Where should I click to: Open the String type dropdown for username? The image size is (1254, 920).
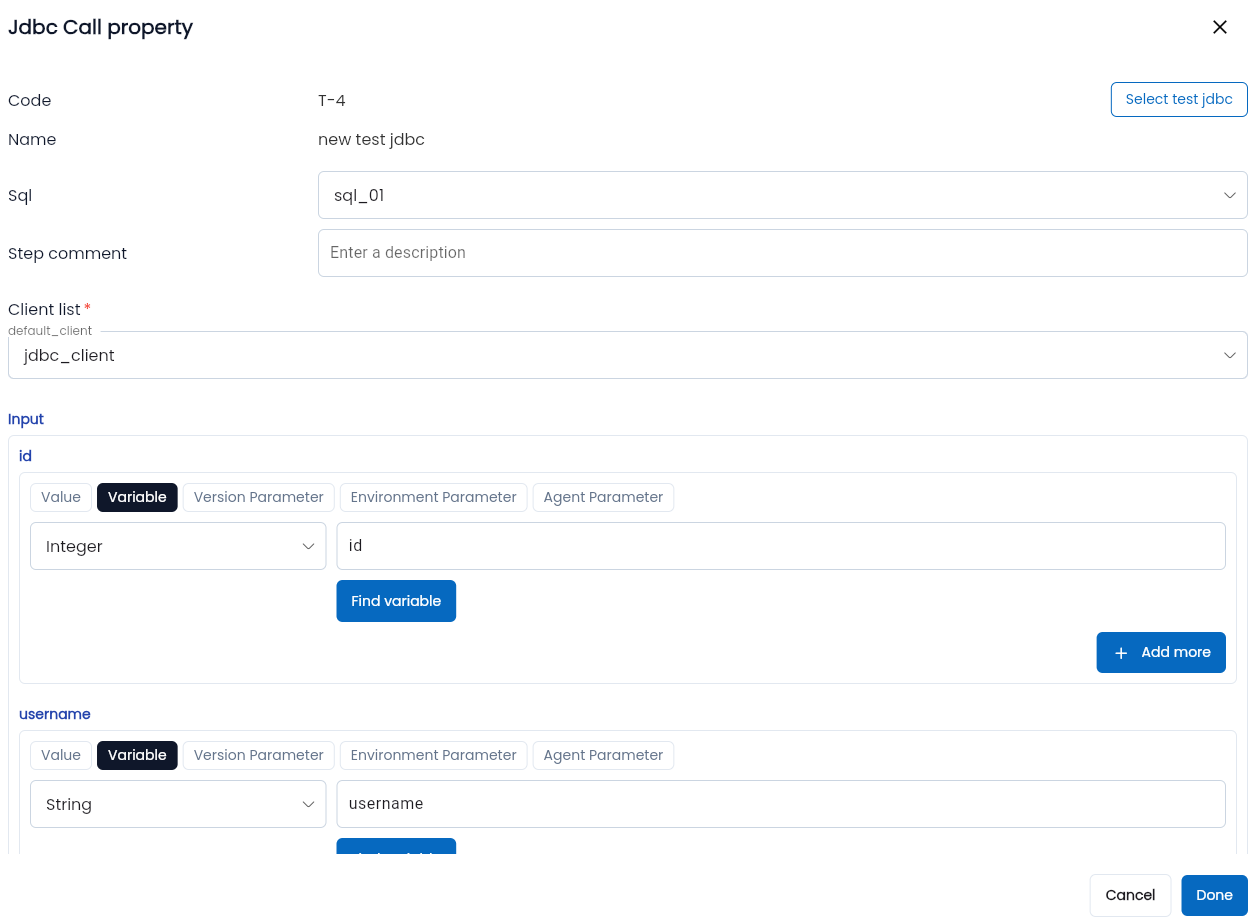pos(178,804)
